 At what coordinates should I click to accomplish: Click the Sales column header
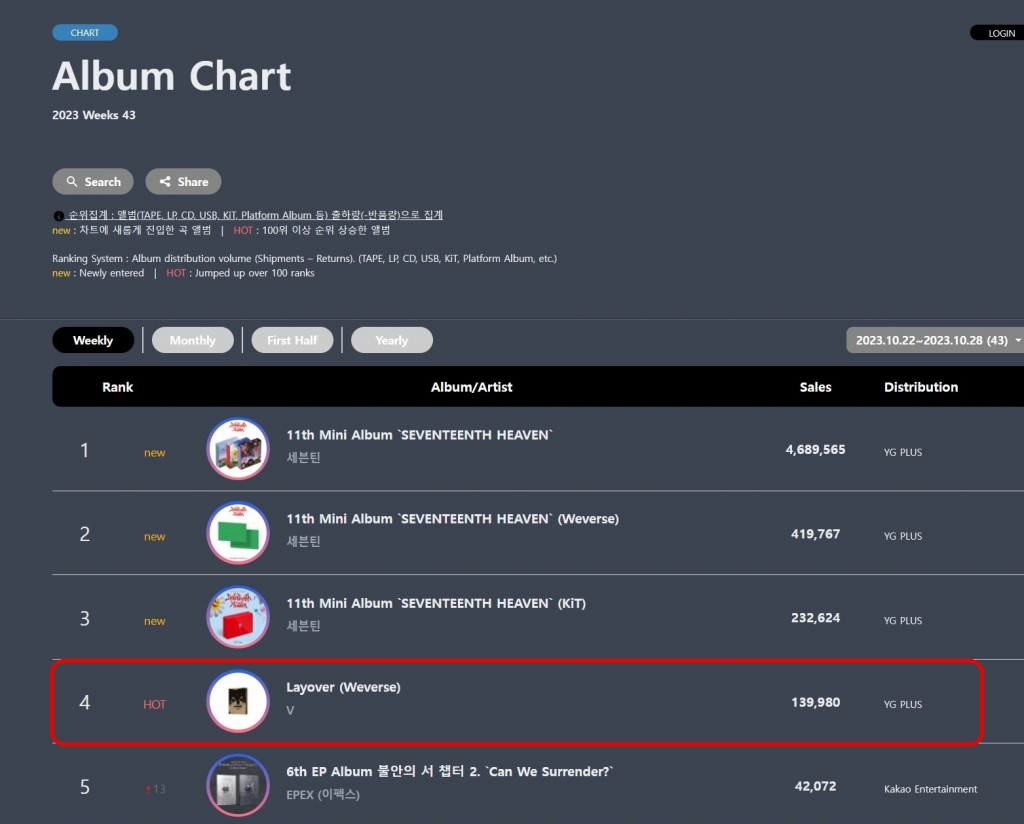pyautogui.click(x=816, y=387)
